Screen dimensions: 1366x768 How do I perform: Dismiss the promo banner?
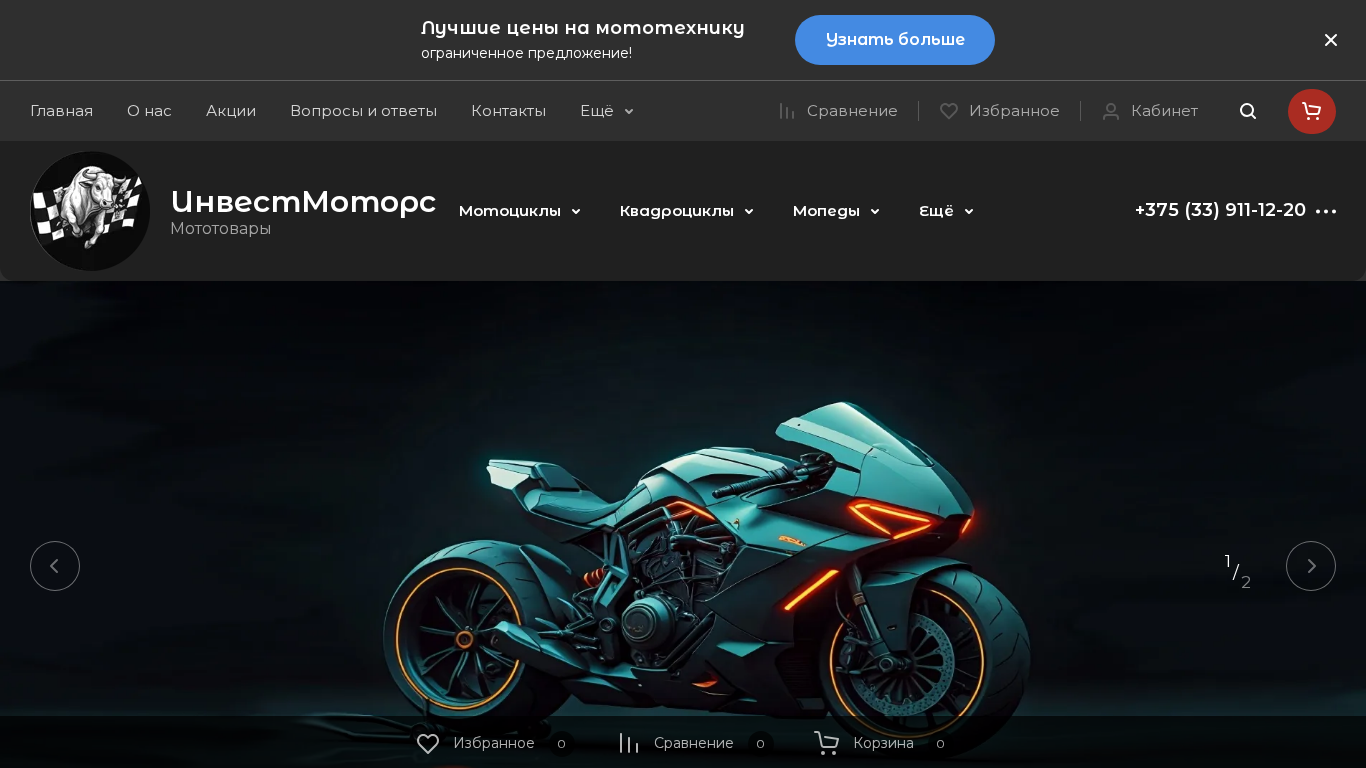pos(1331,40)
